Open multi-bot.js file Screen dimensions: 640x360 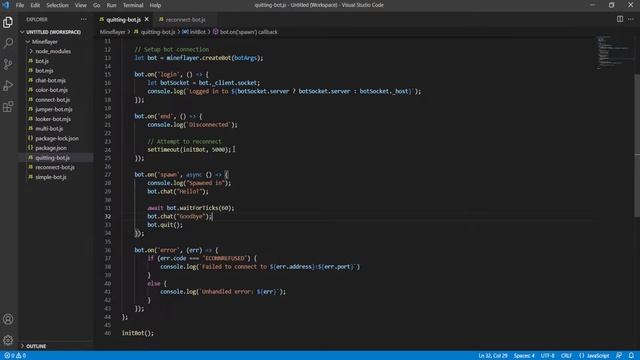coord(49,129)
